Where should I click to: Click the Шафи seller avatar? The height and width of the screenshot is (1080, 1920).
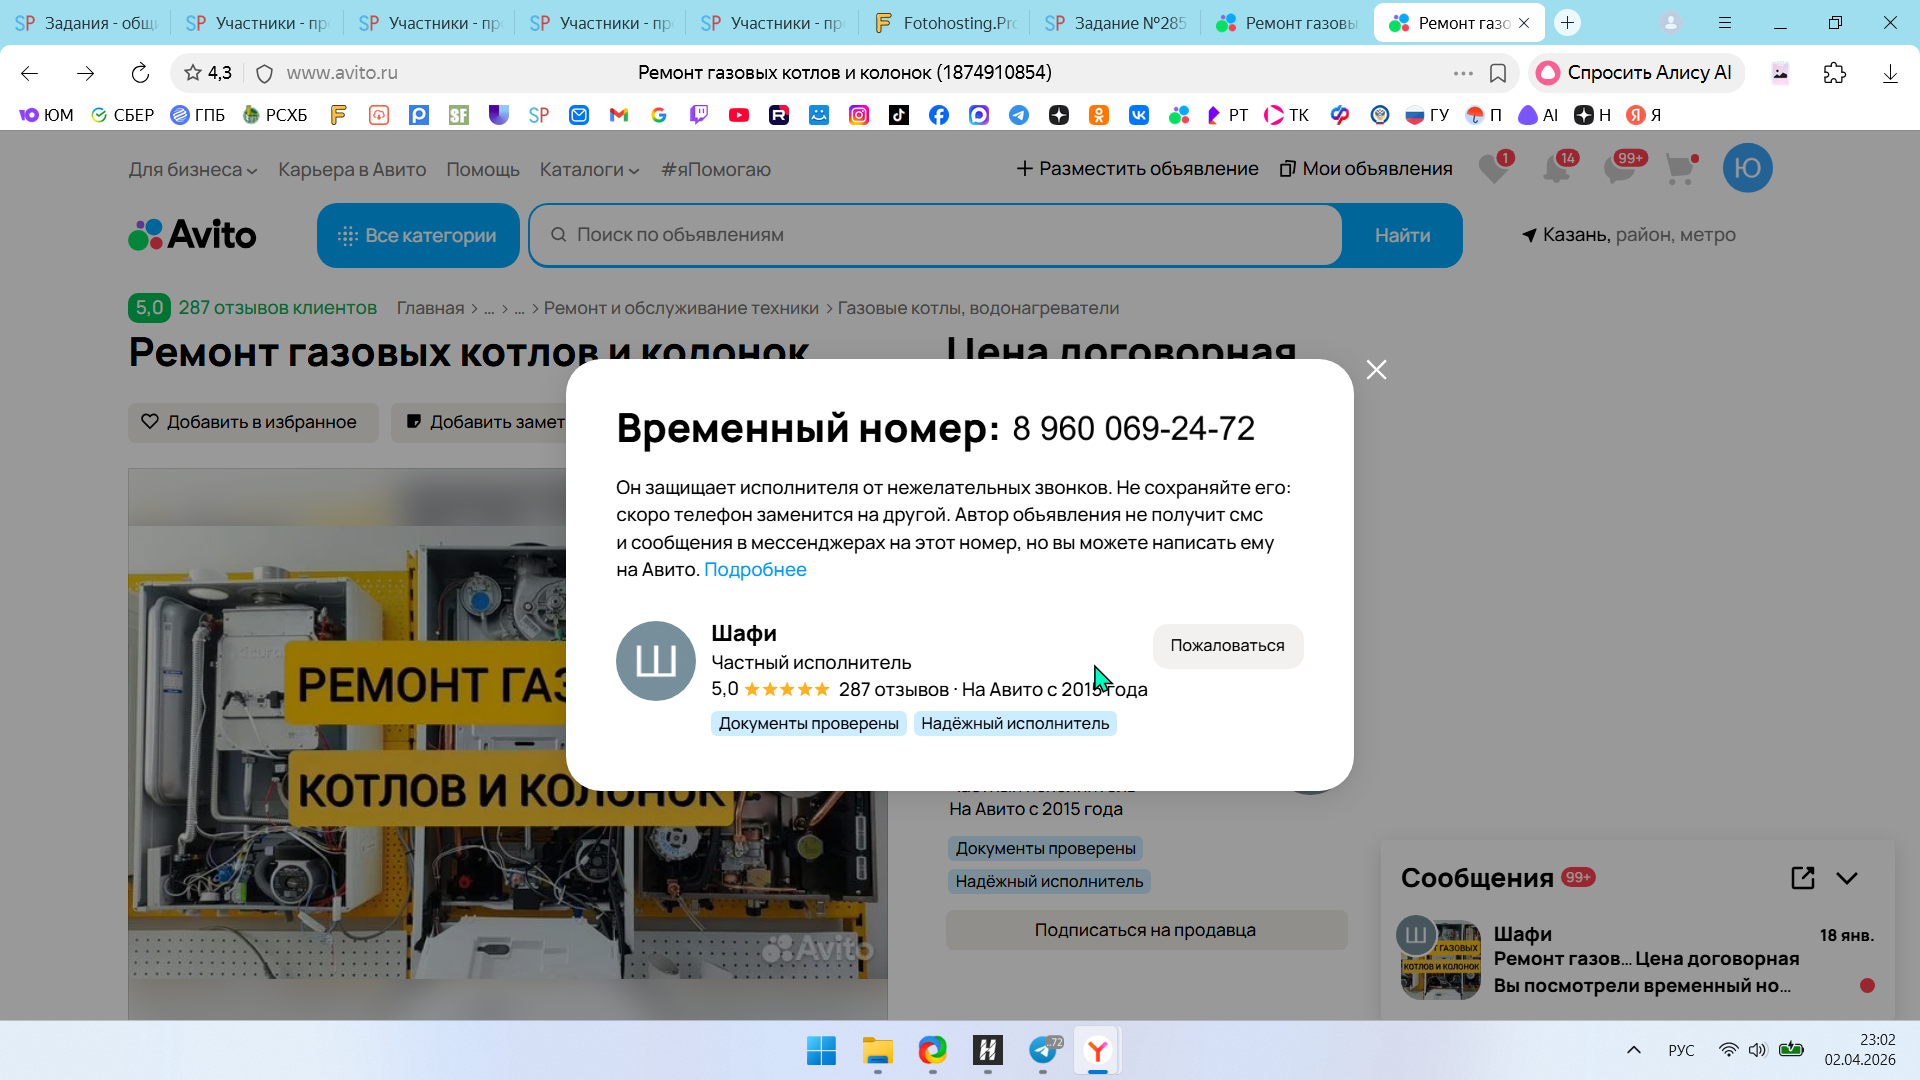(656, 661)
